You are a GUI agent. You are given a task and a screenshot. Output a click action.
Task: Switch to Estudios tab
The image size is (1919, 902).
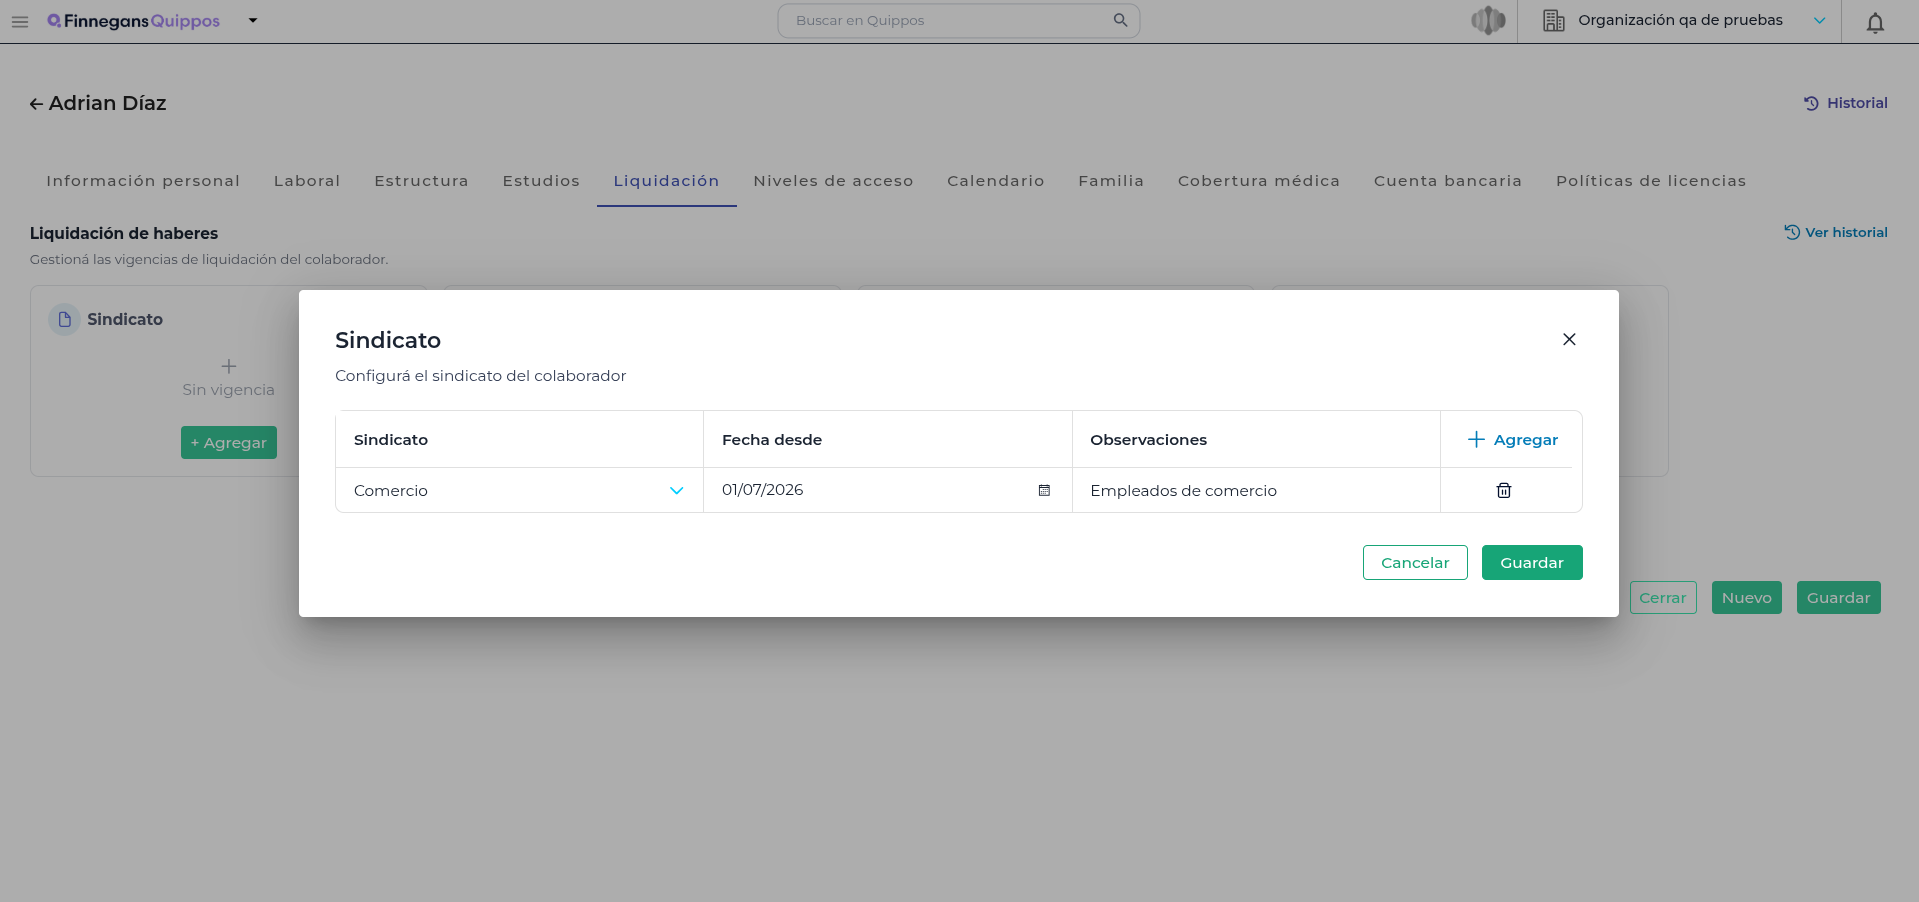click(x=541, y=181)
